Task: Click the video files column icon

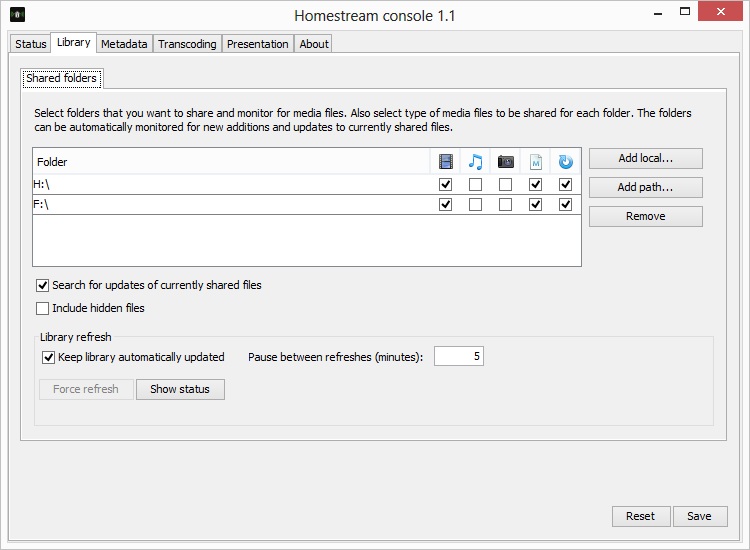Action: tap(445, 162)
